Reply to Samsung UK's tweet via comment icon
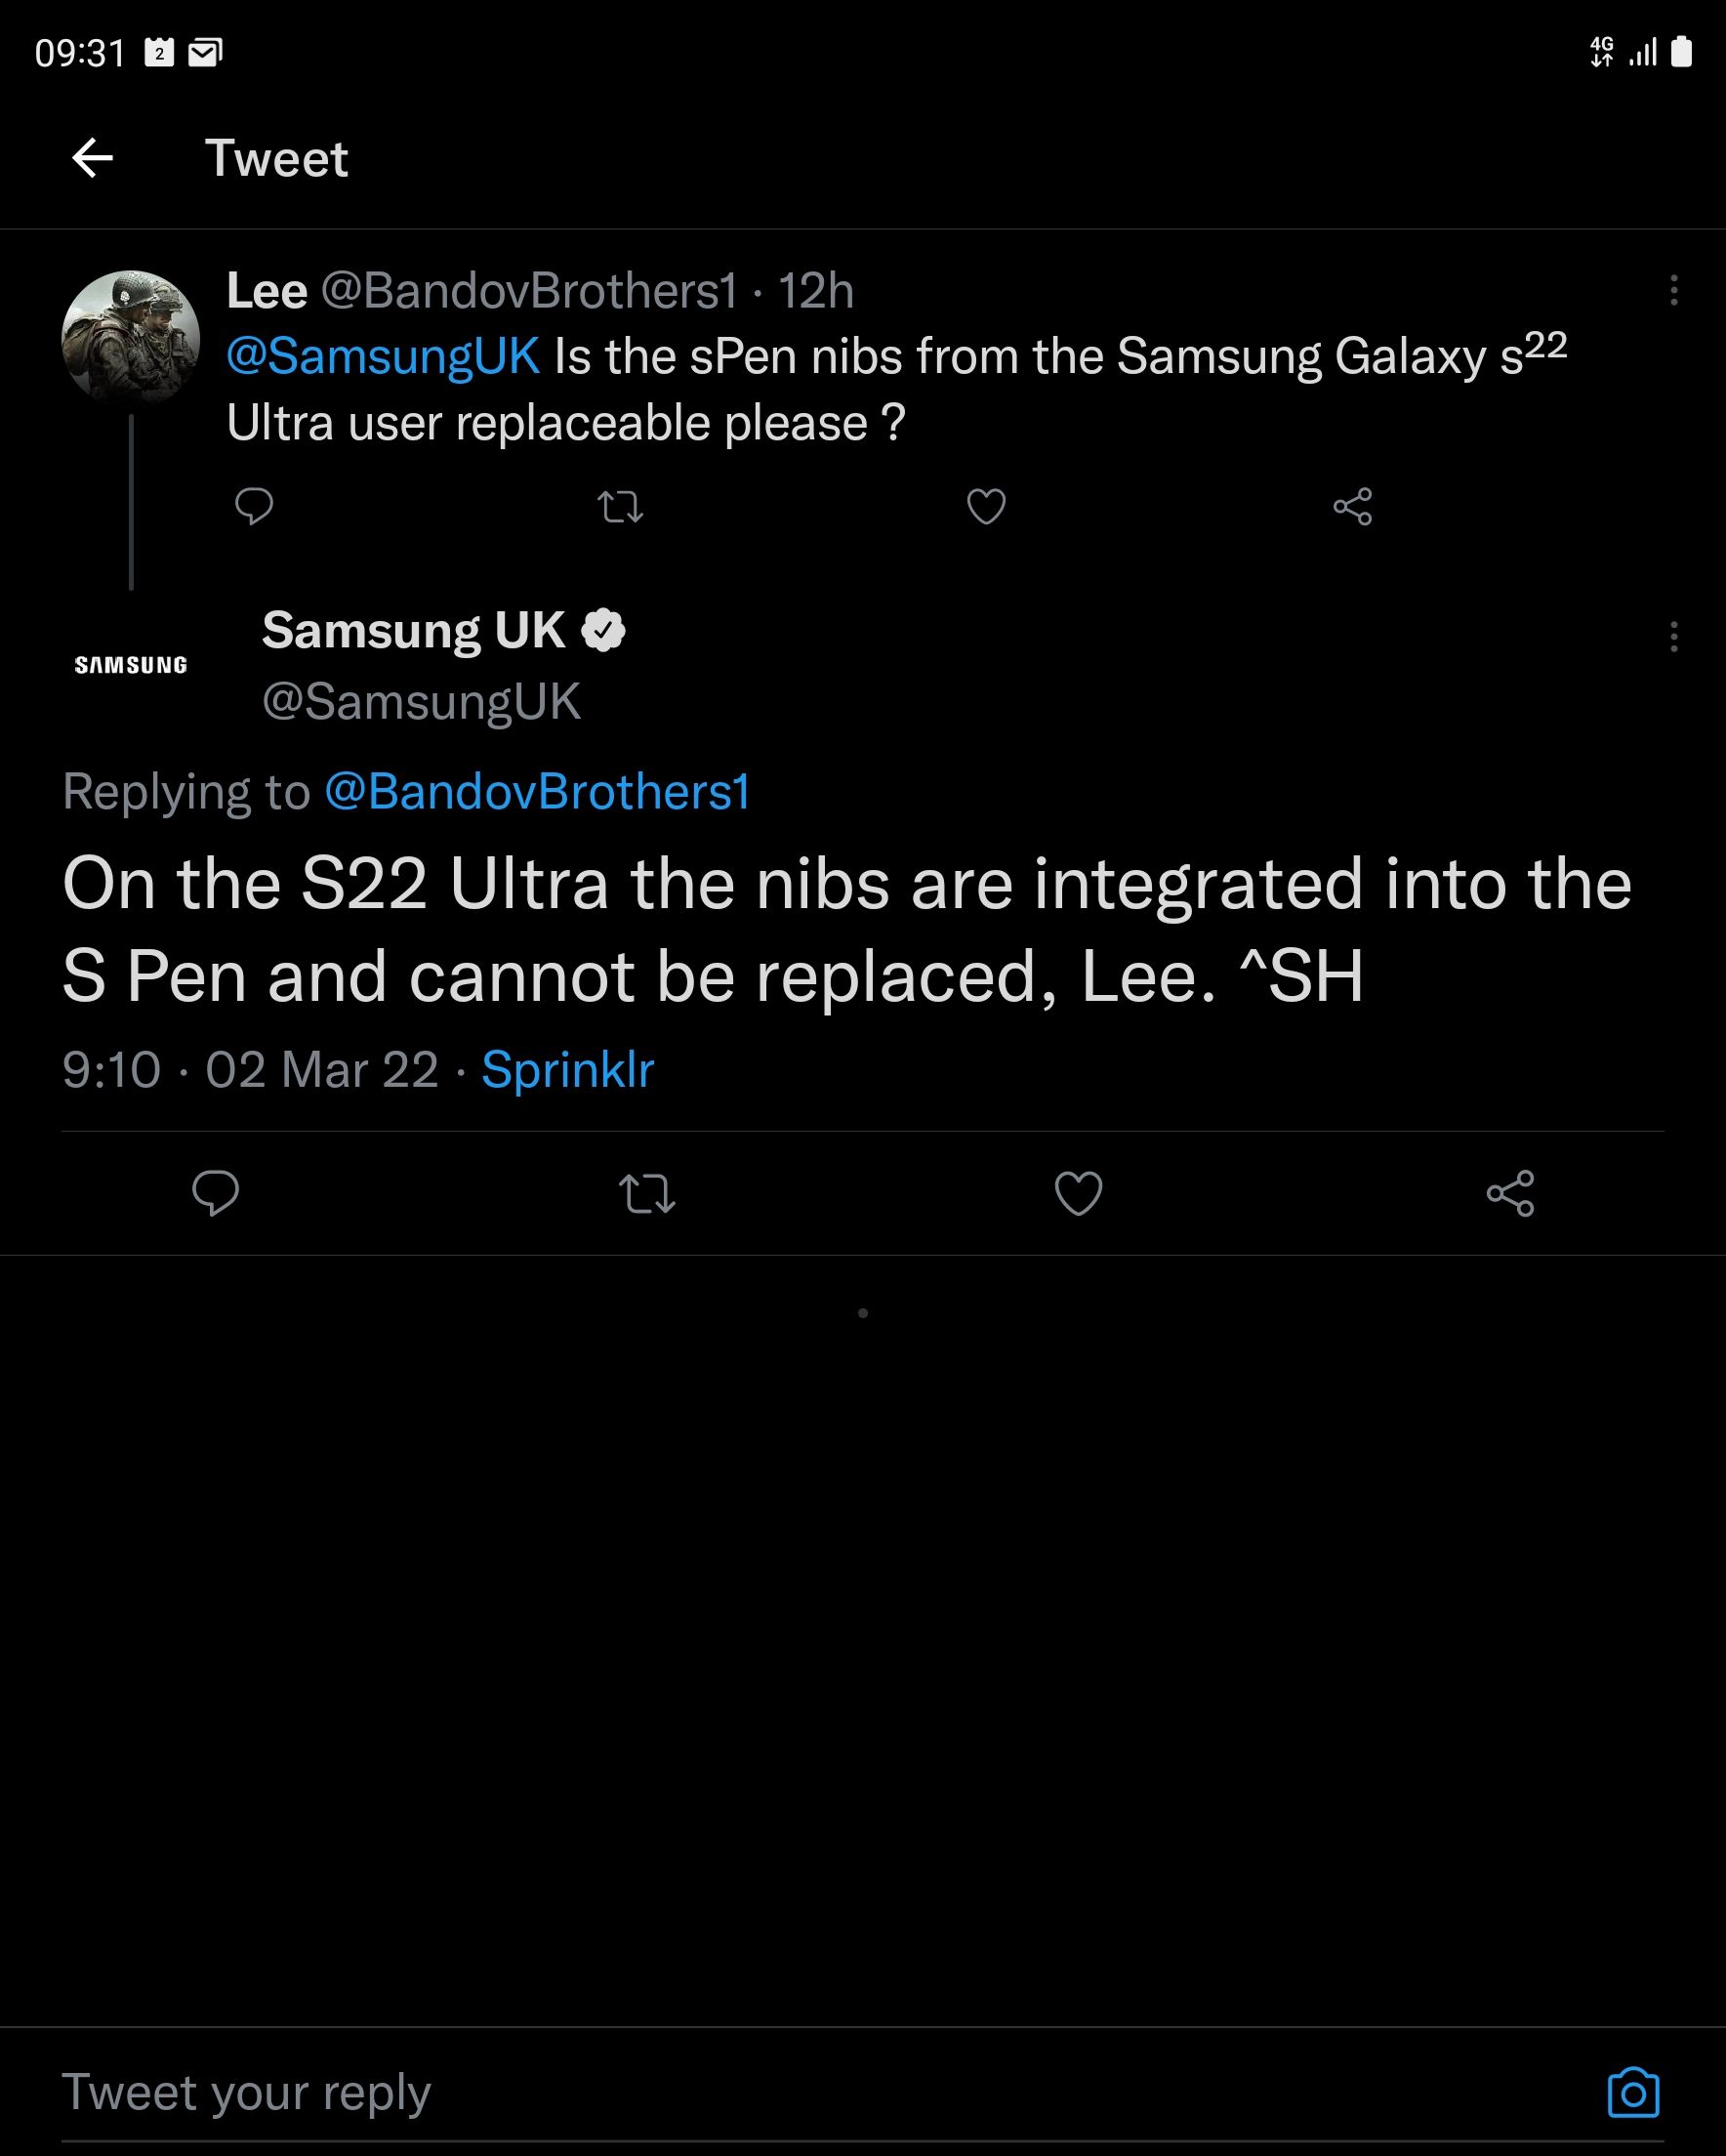The image size is (1726, 2156). click(x=215, y=1193)
